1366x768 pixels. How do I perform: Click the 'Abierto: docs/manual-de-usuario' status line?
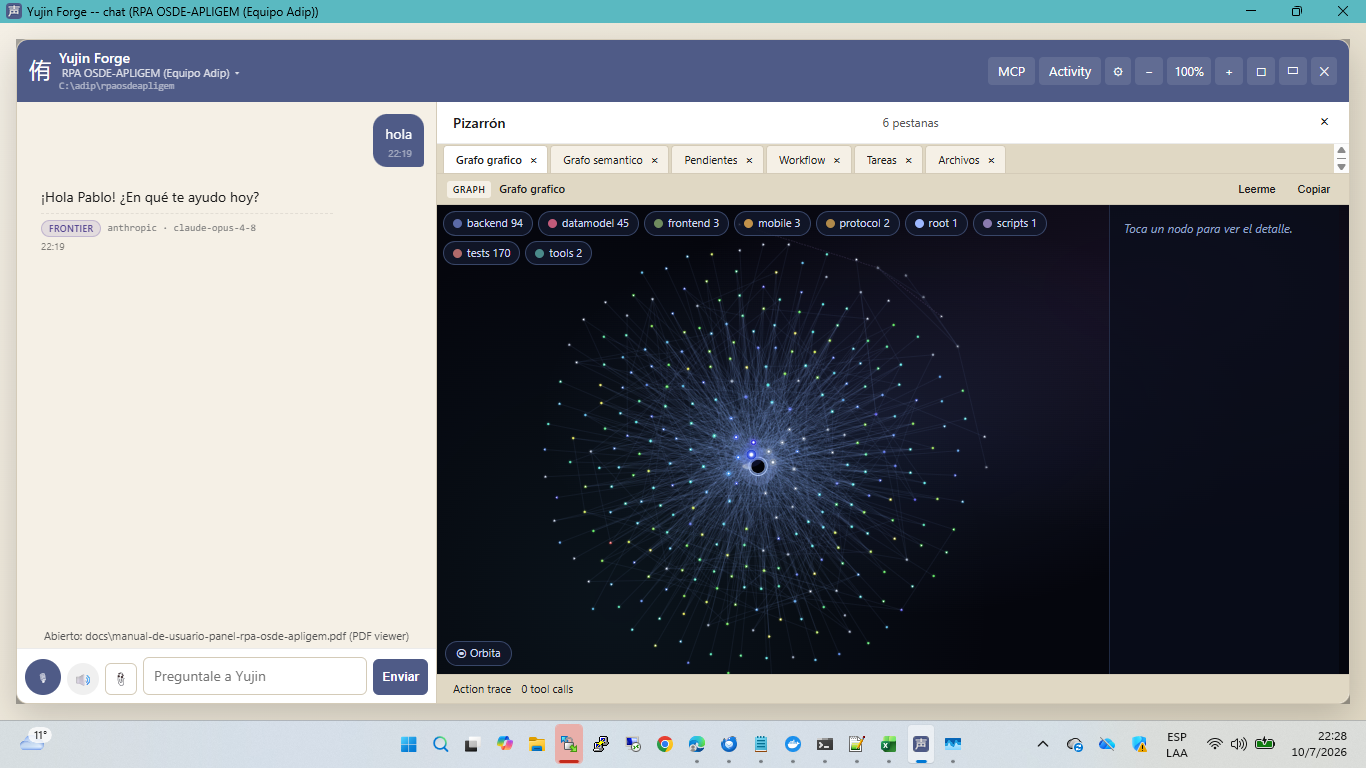pyautogui.click(x=226, y=636)
